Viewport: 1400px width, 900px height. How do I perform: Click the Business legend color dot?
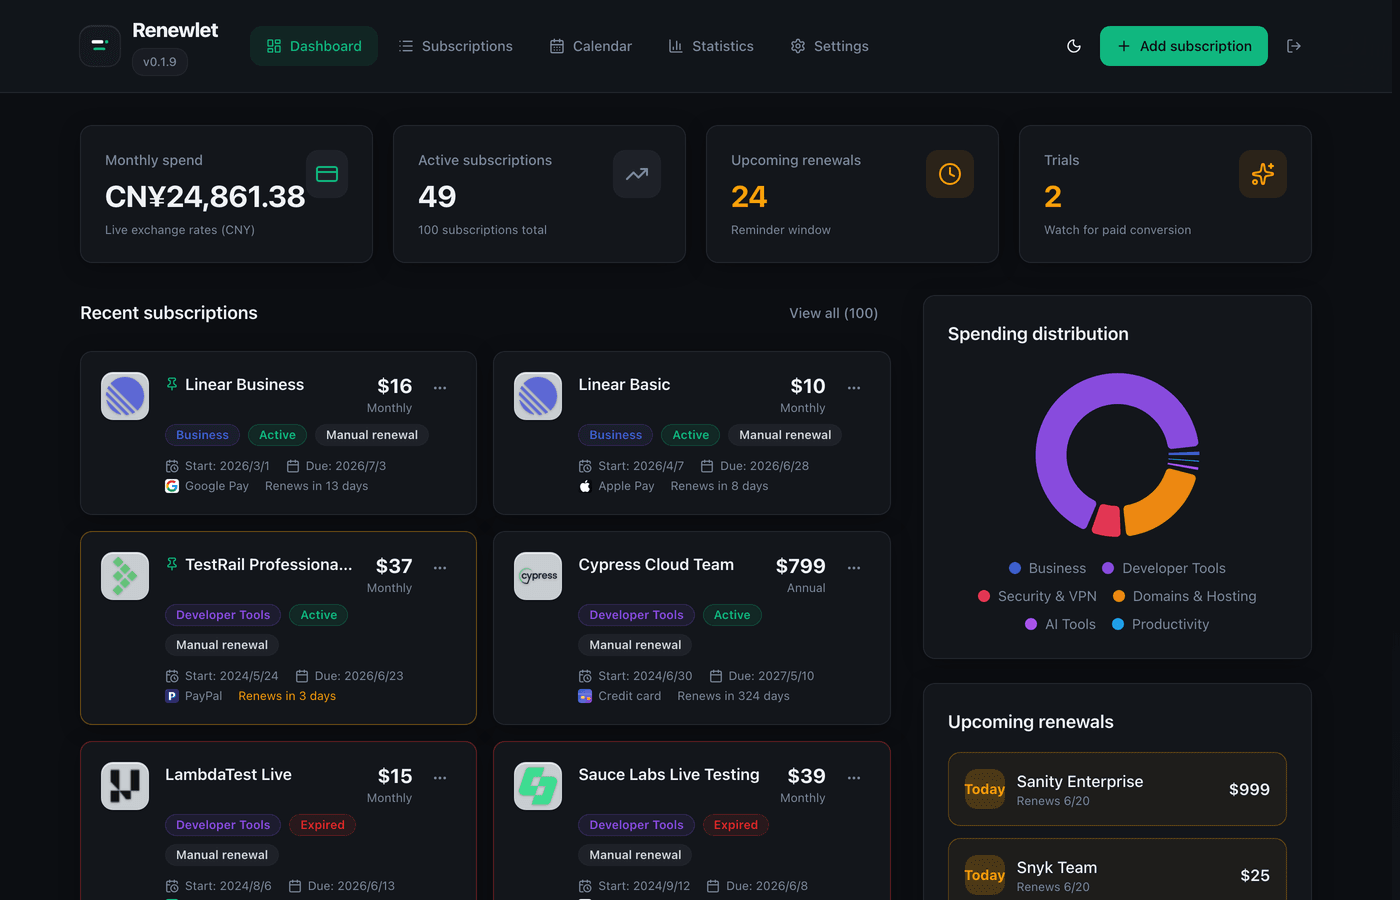(1015, 568)
